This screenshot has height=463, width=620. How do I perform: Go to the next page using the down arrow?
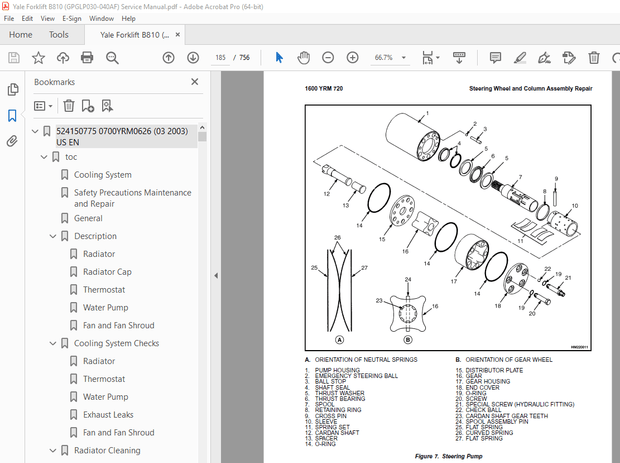click(x=192, y=58)
